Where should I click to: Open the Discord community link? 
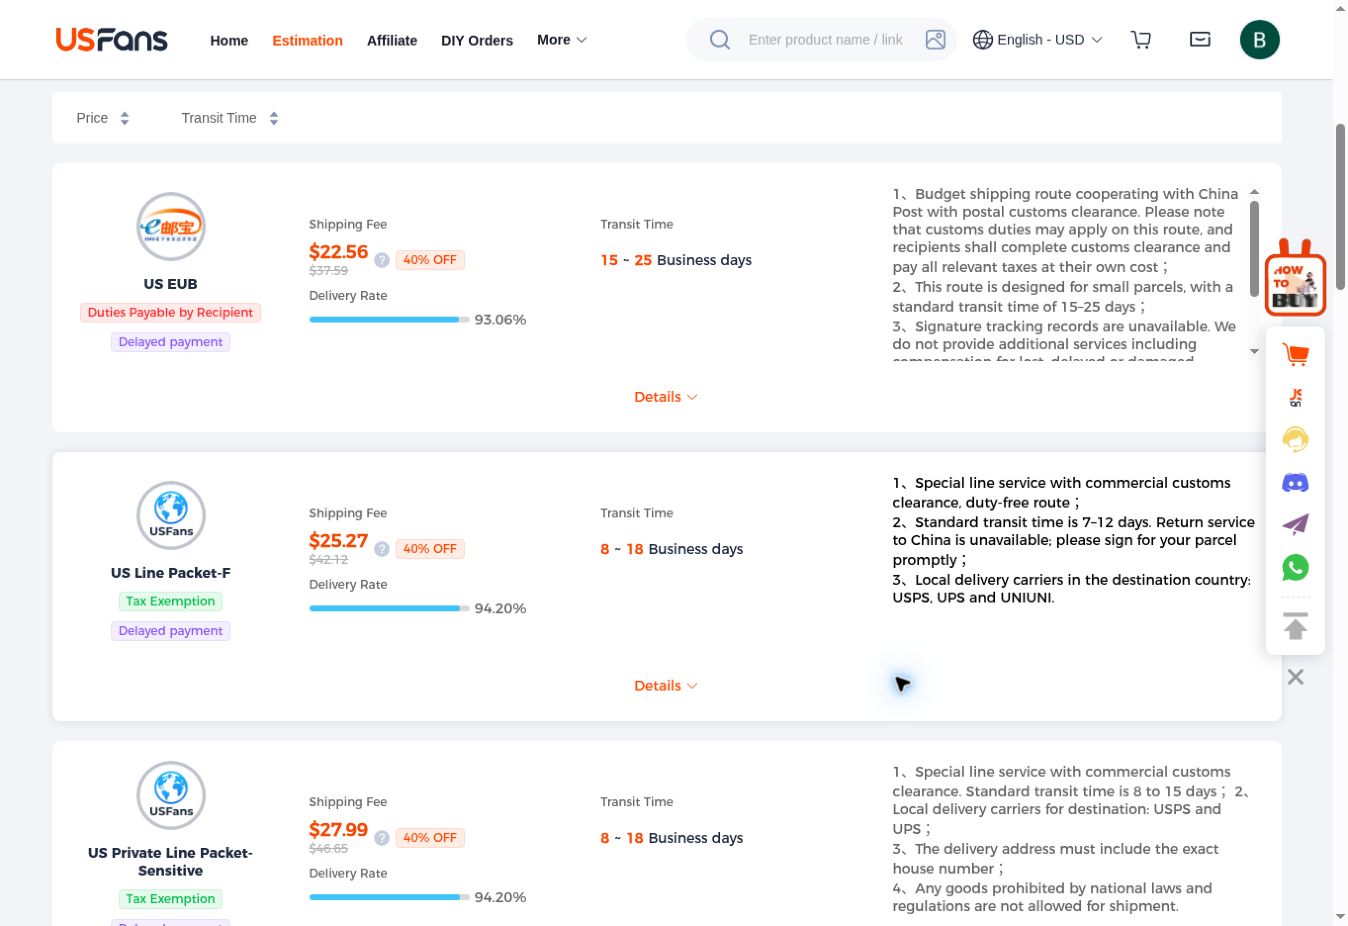point(1296,483)
